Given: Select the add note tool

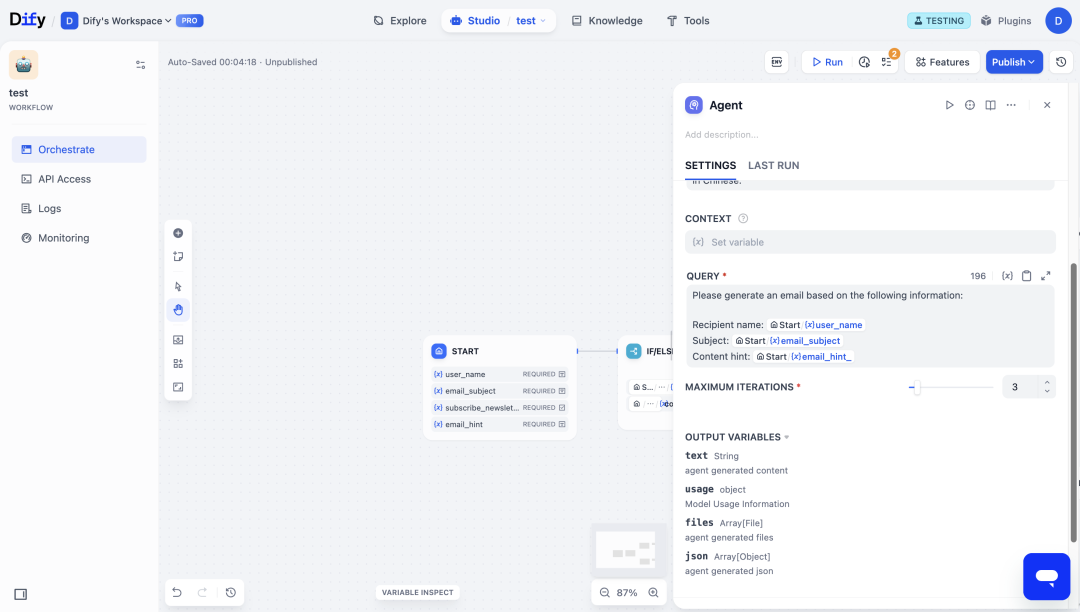Looking at the screenshot, I should tap(178, 257).
